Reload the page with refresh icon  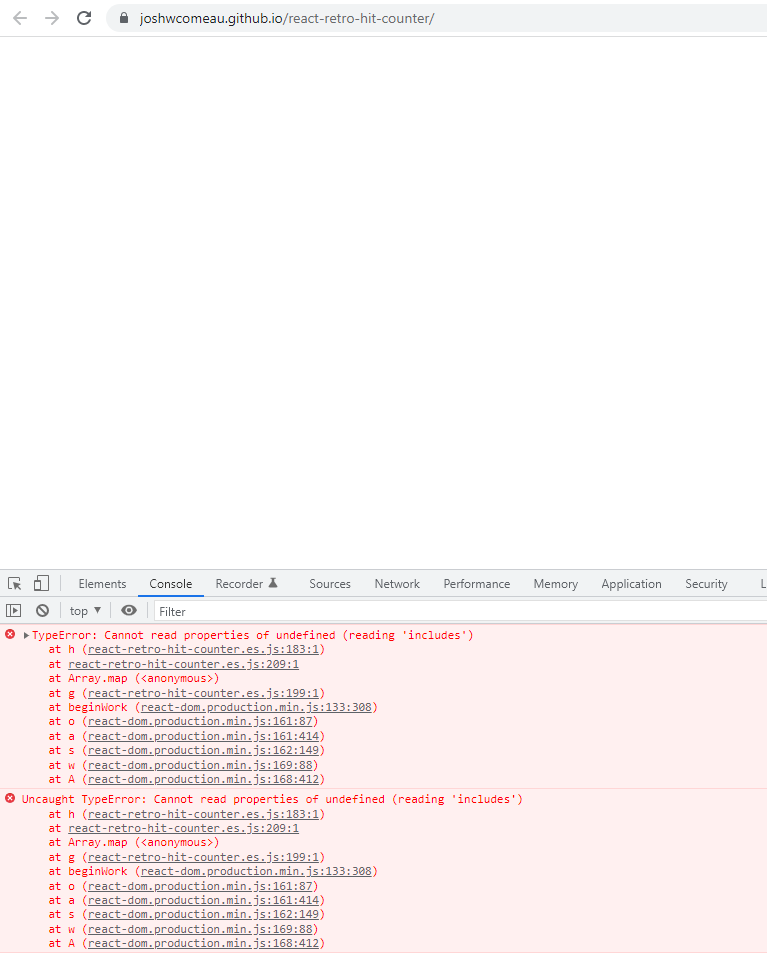point(84,18)
